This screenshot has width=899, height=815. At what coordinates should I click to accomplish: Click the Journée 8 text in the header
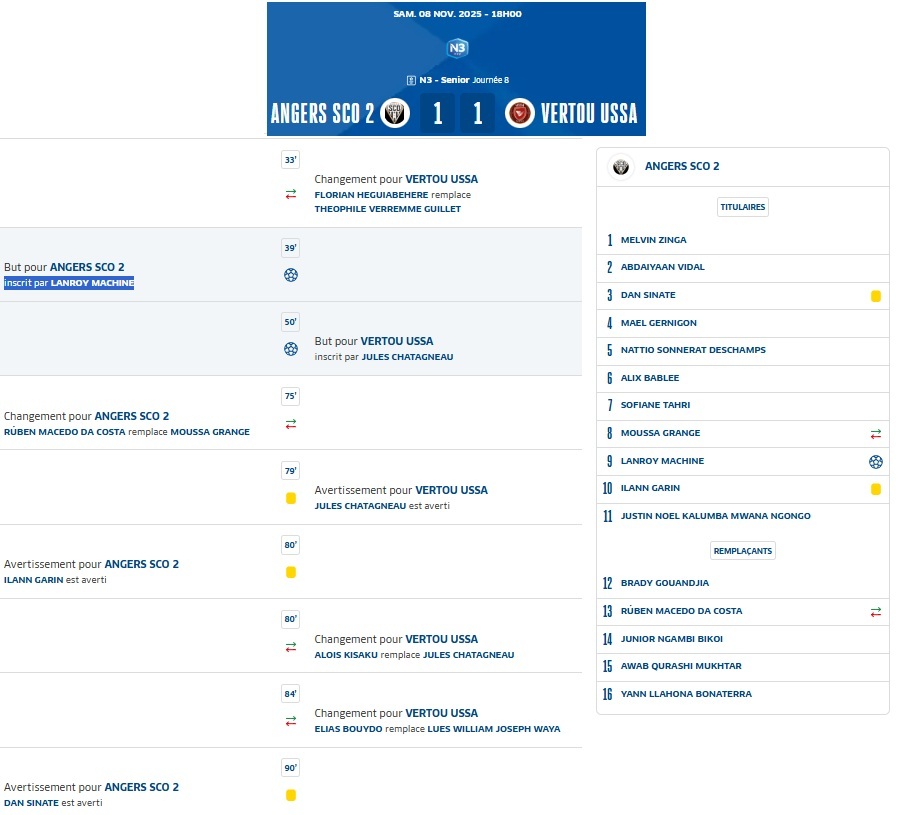point(491,80)
